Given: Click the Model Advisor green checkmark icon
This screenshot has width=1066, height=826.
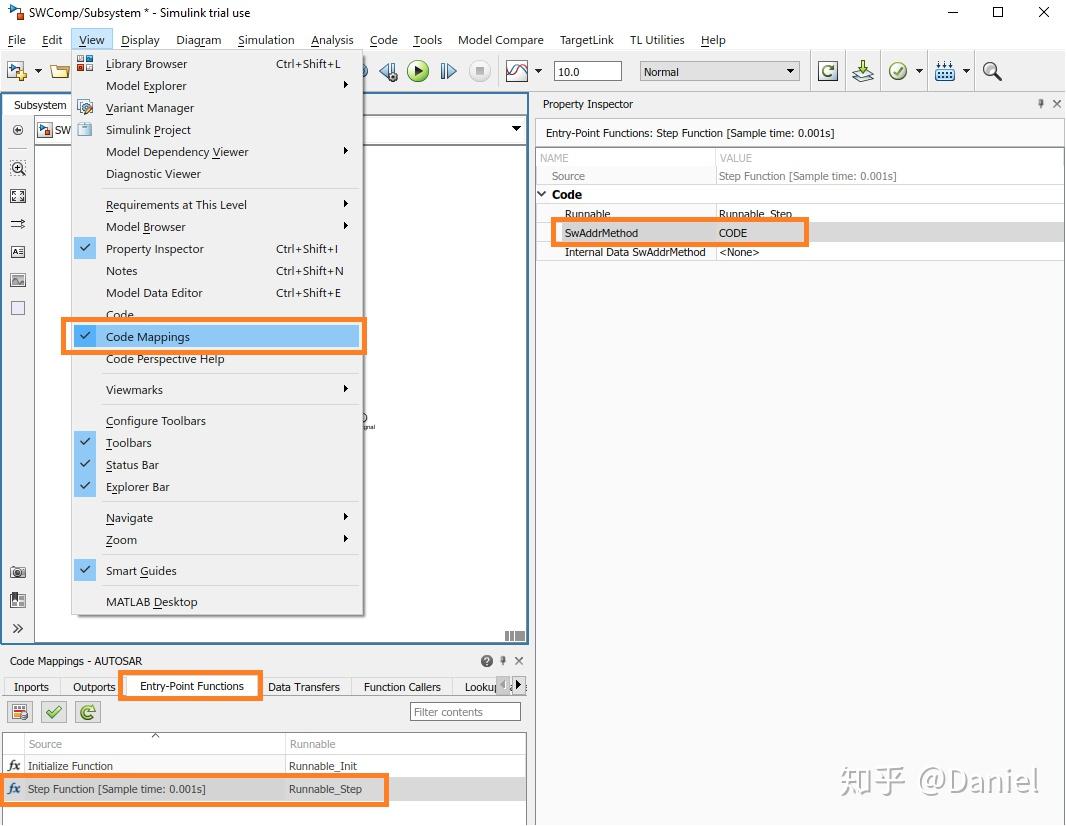Looking at the screenshot, I should click(x=898, y=71).
